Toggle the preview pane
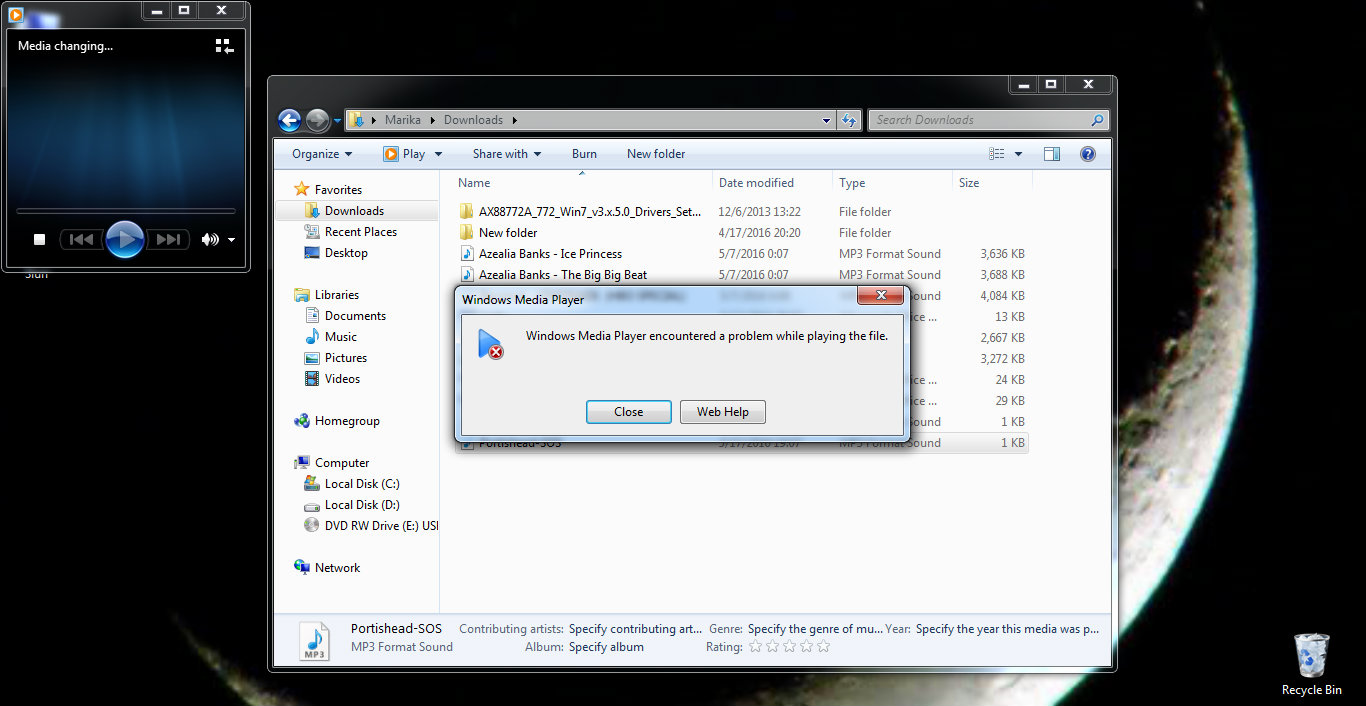The width and height of the screenshot is (1366, 706). point(1051,154)
